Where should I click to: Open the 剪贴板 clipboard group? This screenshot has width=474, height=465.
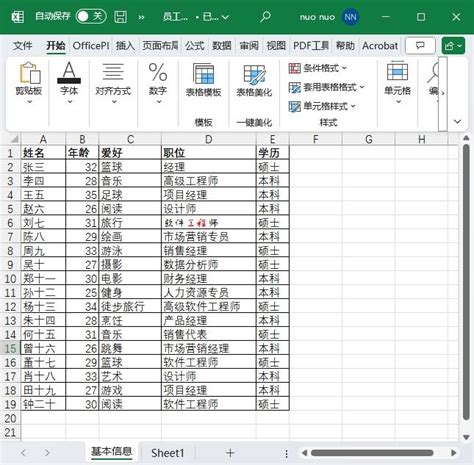[29, 83]
